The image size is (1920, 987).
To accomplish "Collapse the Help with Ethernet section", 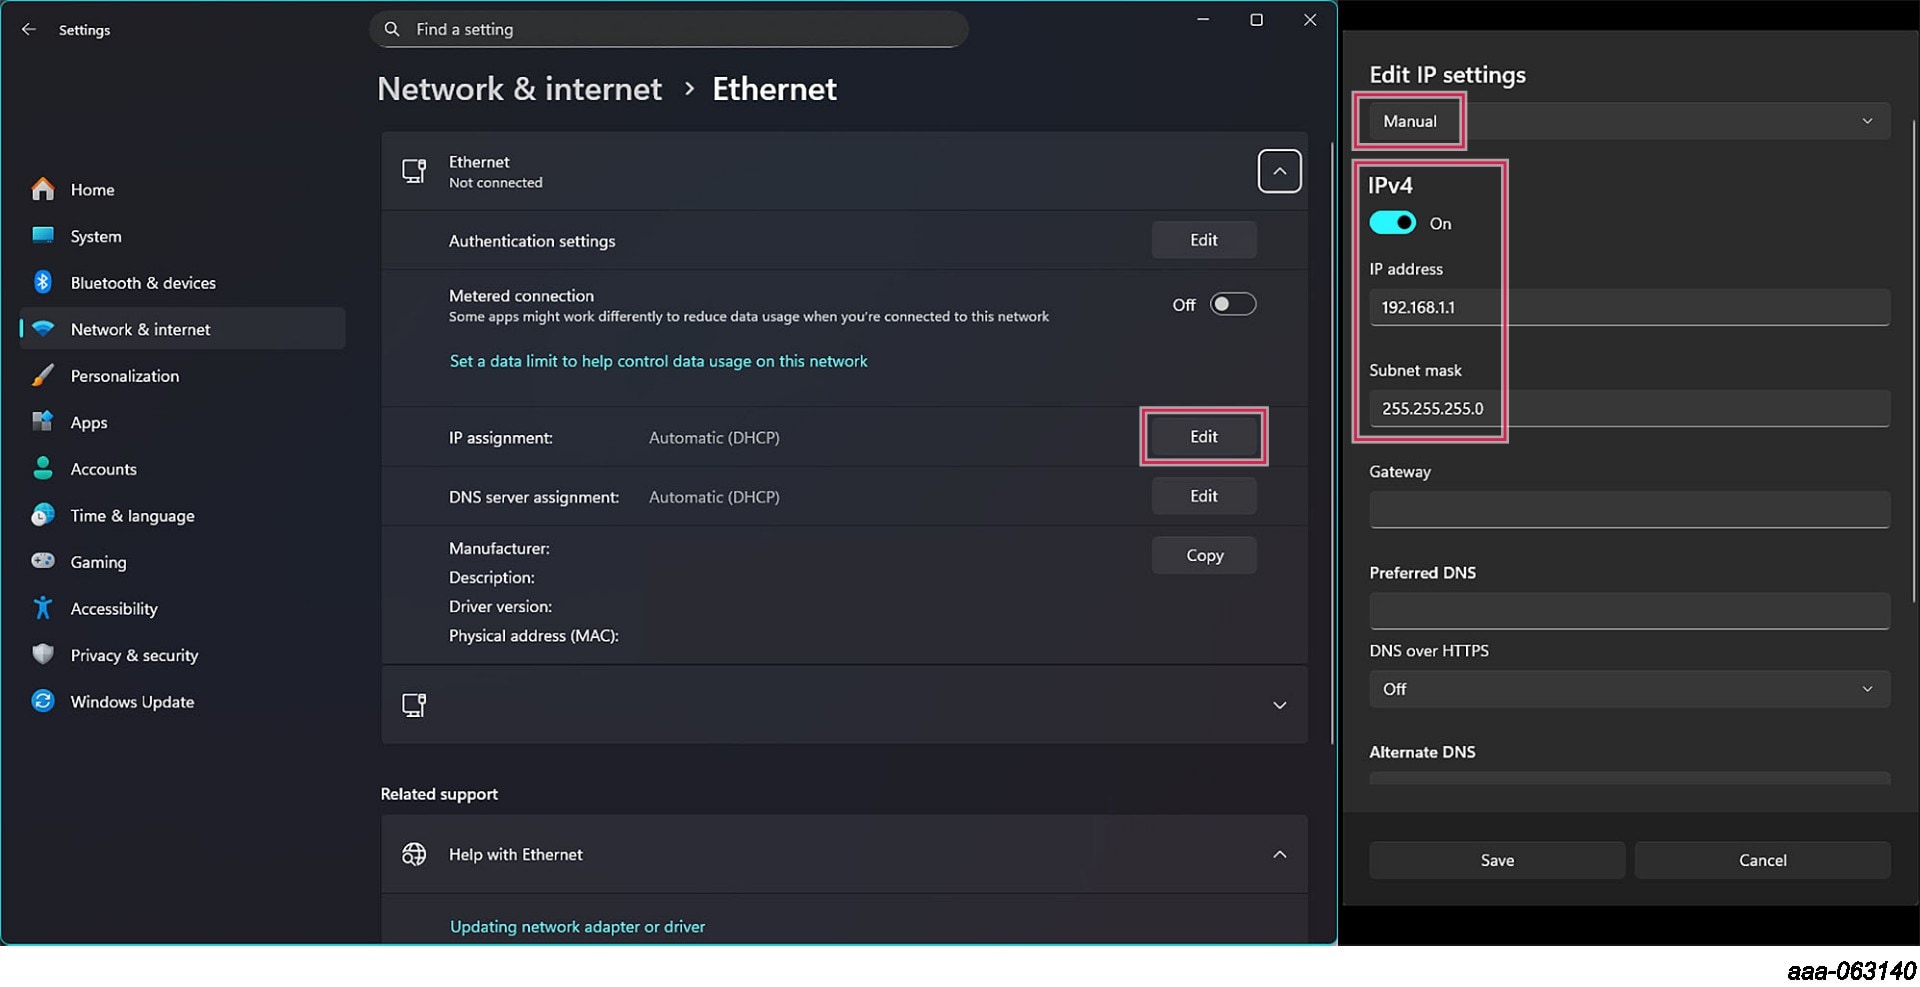I will pos(1280,855).
